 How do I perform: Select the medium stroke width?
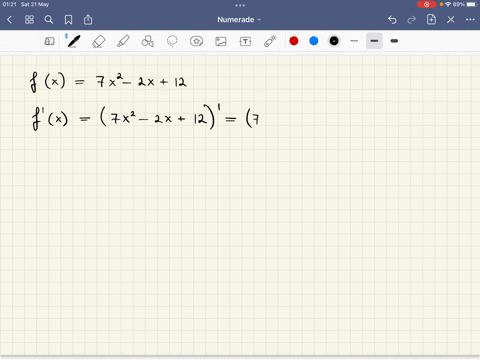(x=374, y=41)
